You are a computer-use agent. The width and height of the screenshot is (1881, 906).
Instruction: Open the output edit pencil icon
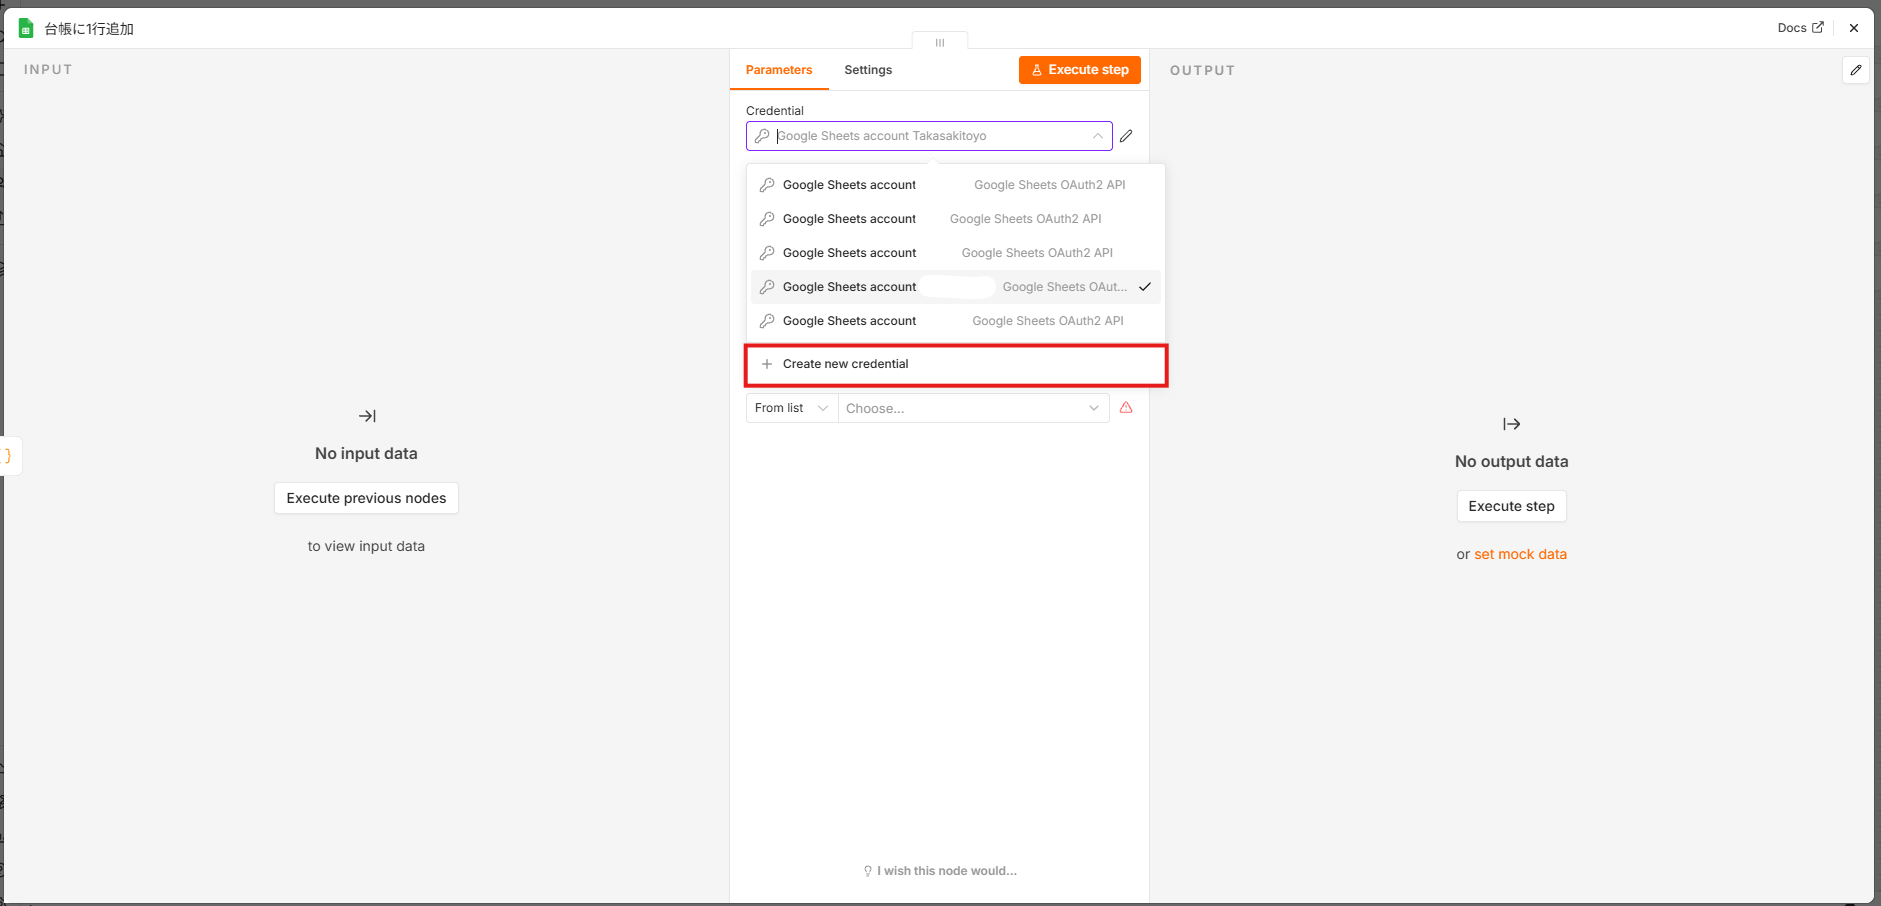tap(1856, 70)
